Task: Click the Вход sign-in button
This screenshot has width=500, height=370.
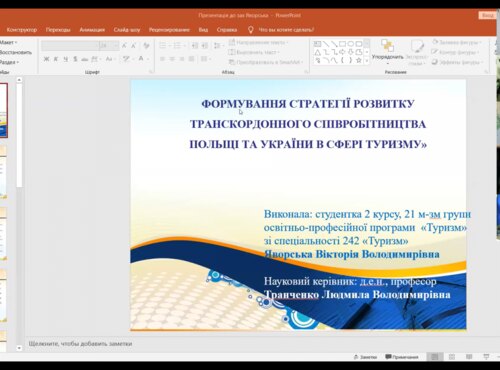Action: (487, 15)
